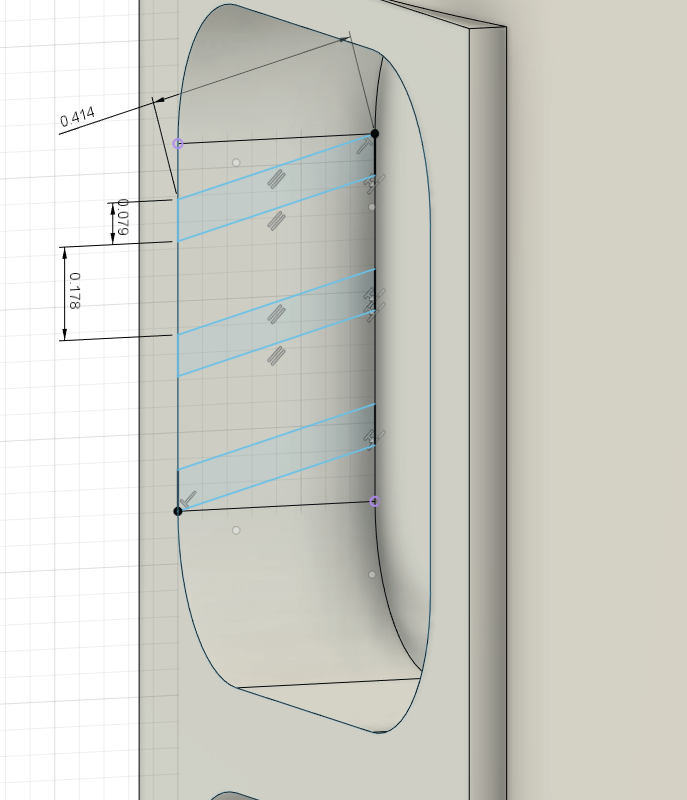Click the perpendicular constraint glyph near the bottom-left black point
Image resolution: width=687 pixels, height=800 pixels.
188,498
